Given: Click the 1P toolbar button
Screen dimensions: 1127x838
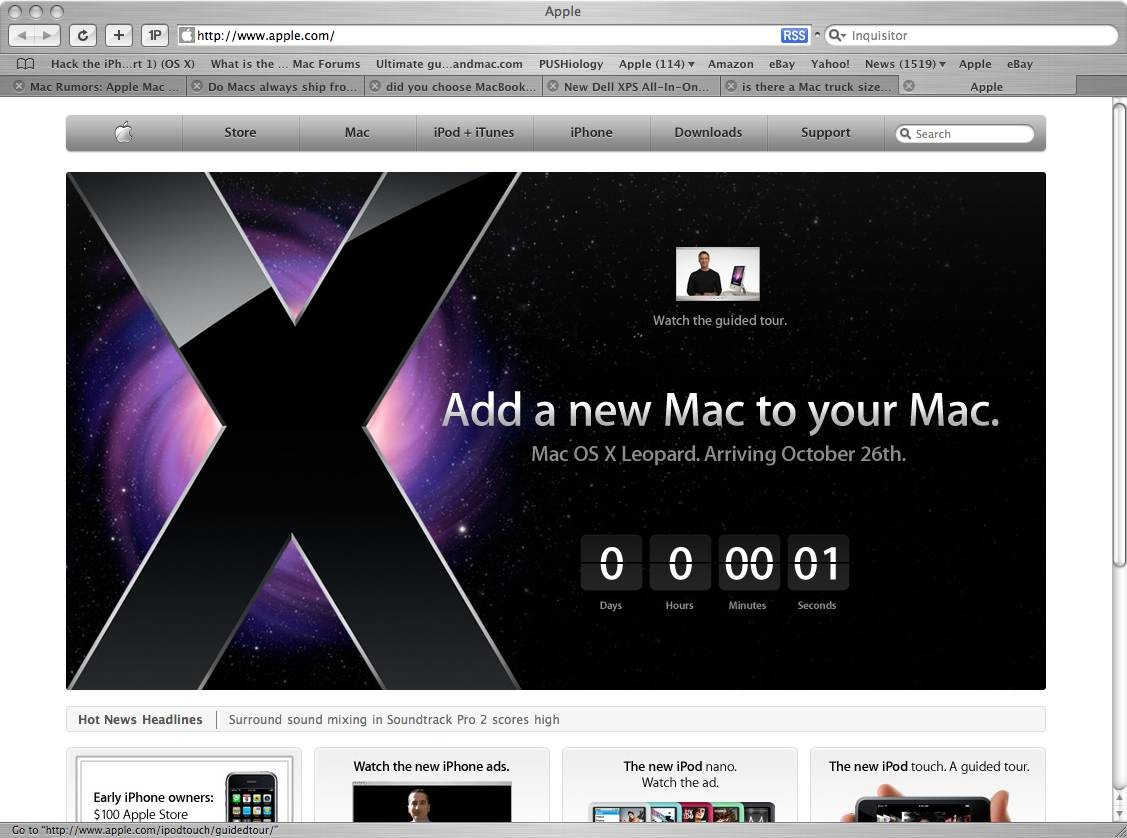Looking at the screenshot, I should (x=155, y=34).
